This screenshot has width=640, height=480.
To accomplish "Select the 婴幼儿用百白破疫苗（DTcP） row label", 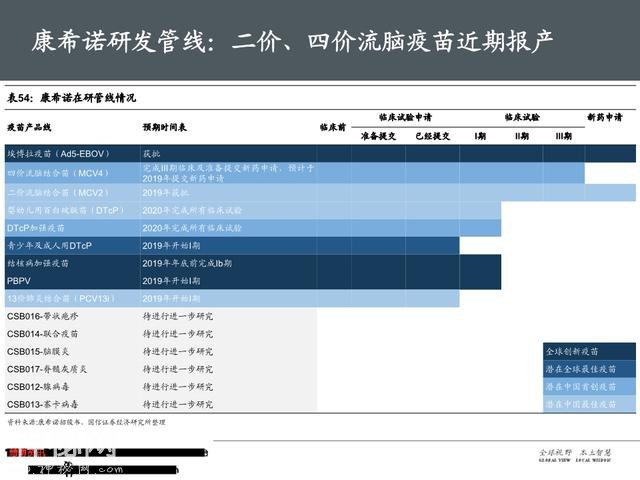I will tap(66, 211).
